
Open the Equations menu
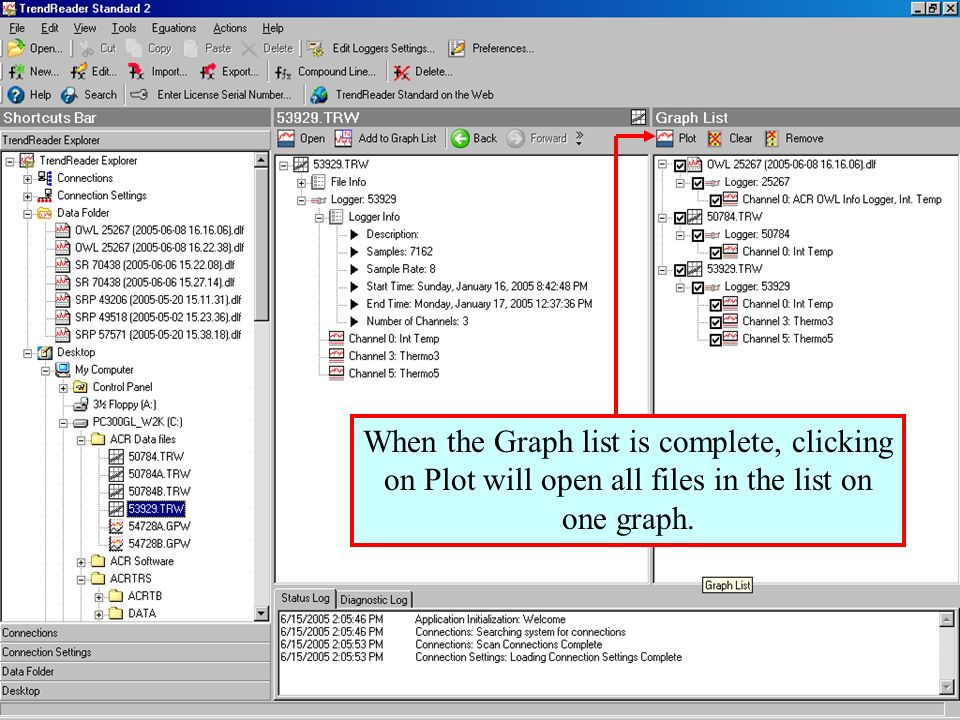coord(174,28)
